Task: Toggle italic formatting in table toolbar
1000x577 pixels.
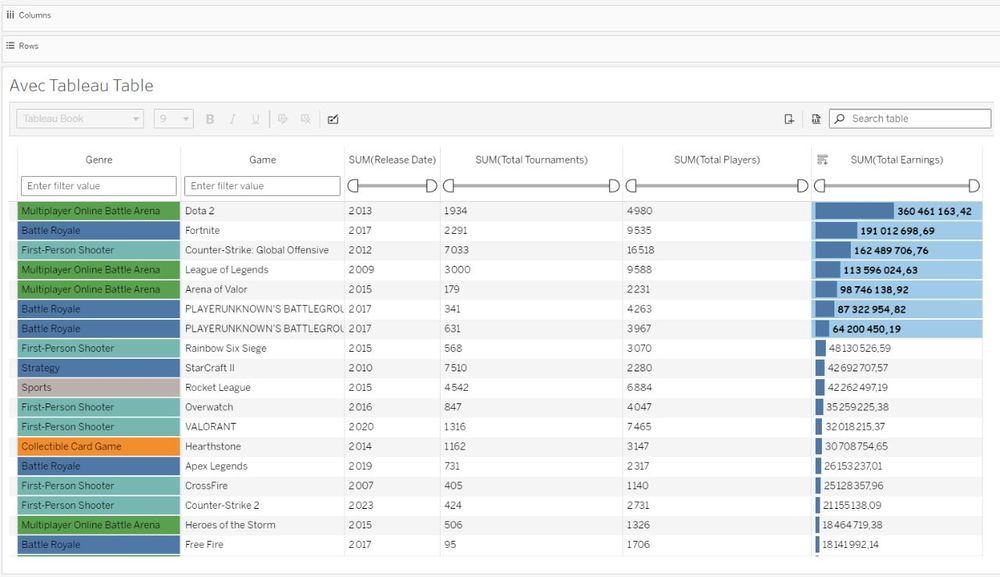Action: (233, 119)
